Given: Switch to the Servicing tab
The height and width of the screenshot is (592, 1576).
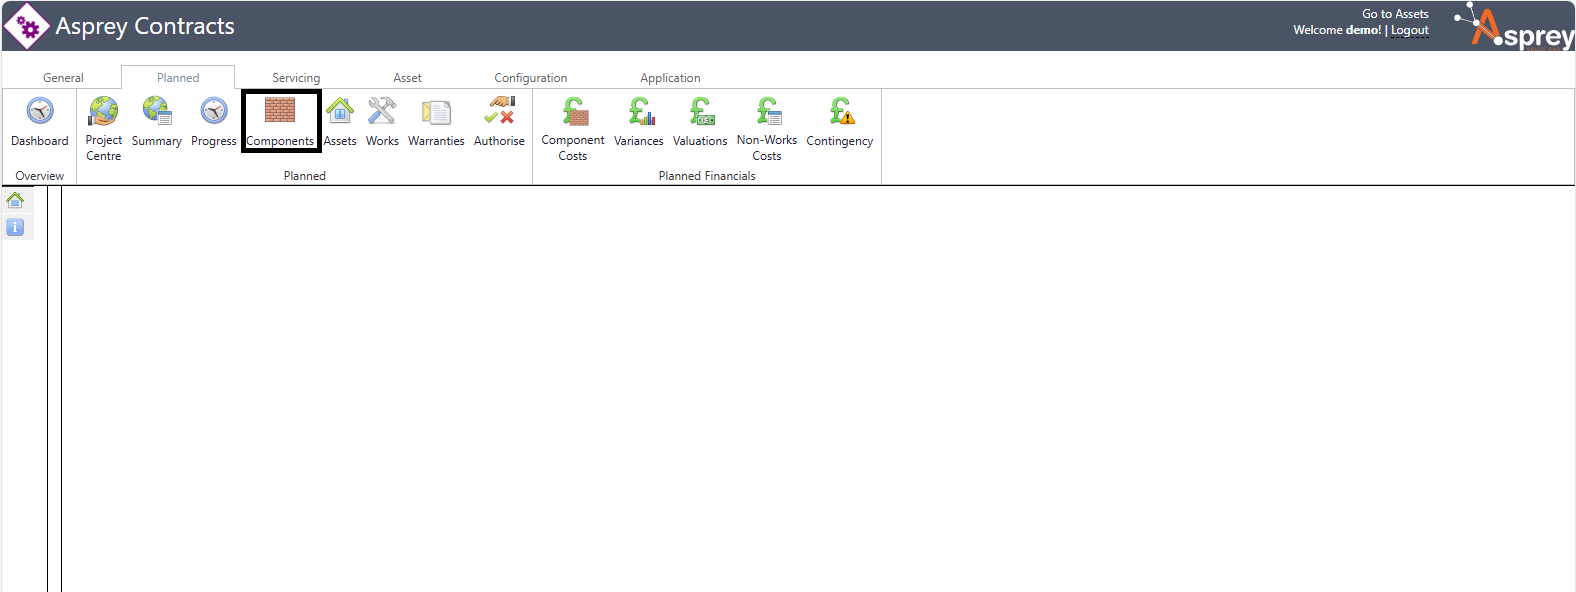Looking at the screenshot, I should tap(296, 78).
